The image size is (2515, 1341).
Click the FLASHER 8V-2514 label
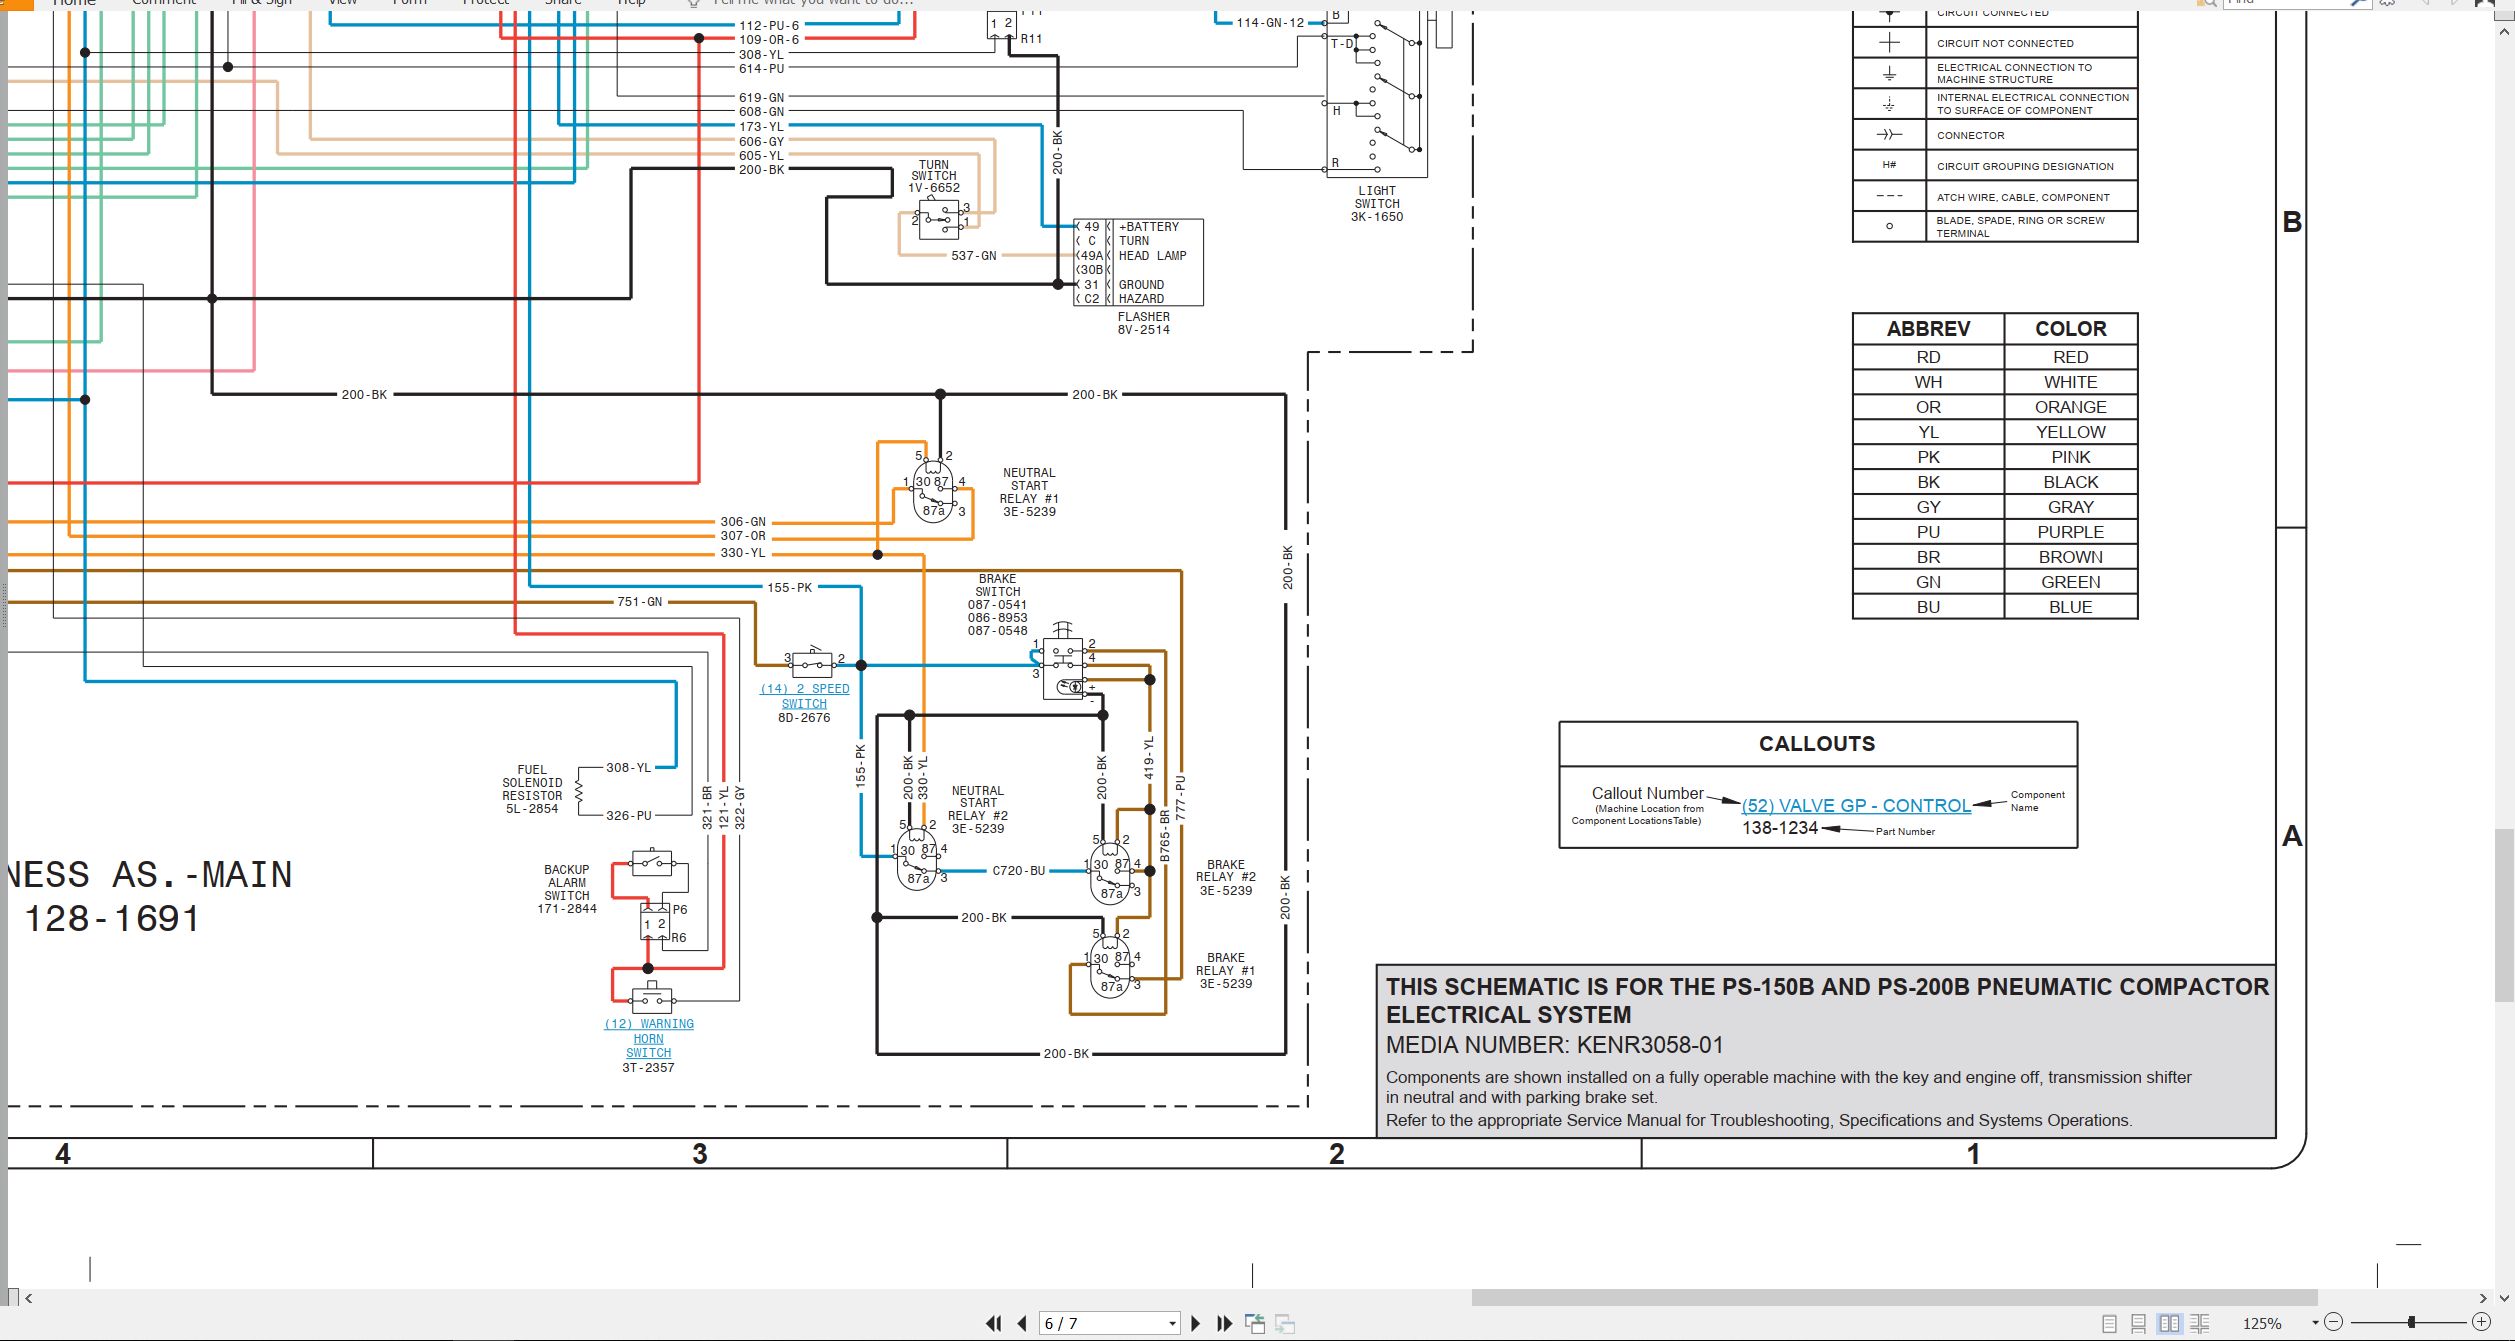(1143, 323)
